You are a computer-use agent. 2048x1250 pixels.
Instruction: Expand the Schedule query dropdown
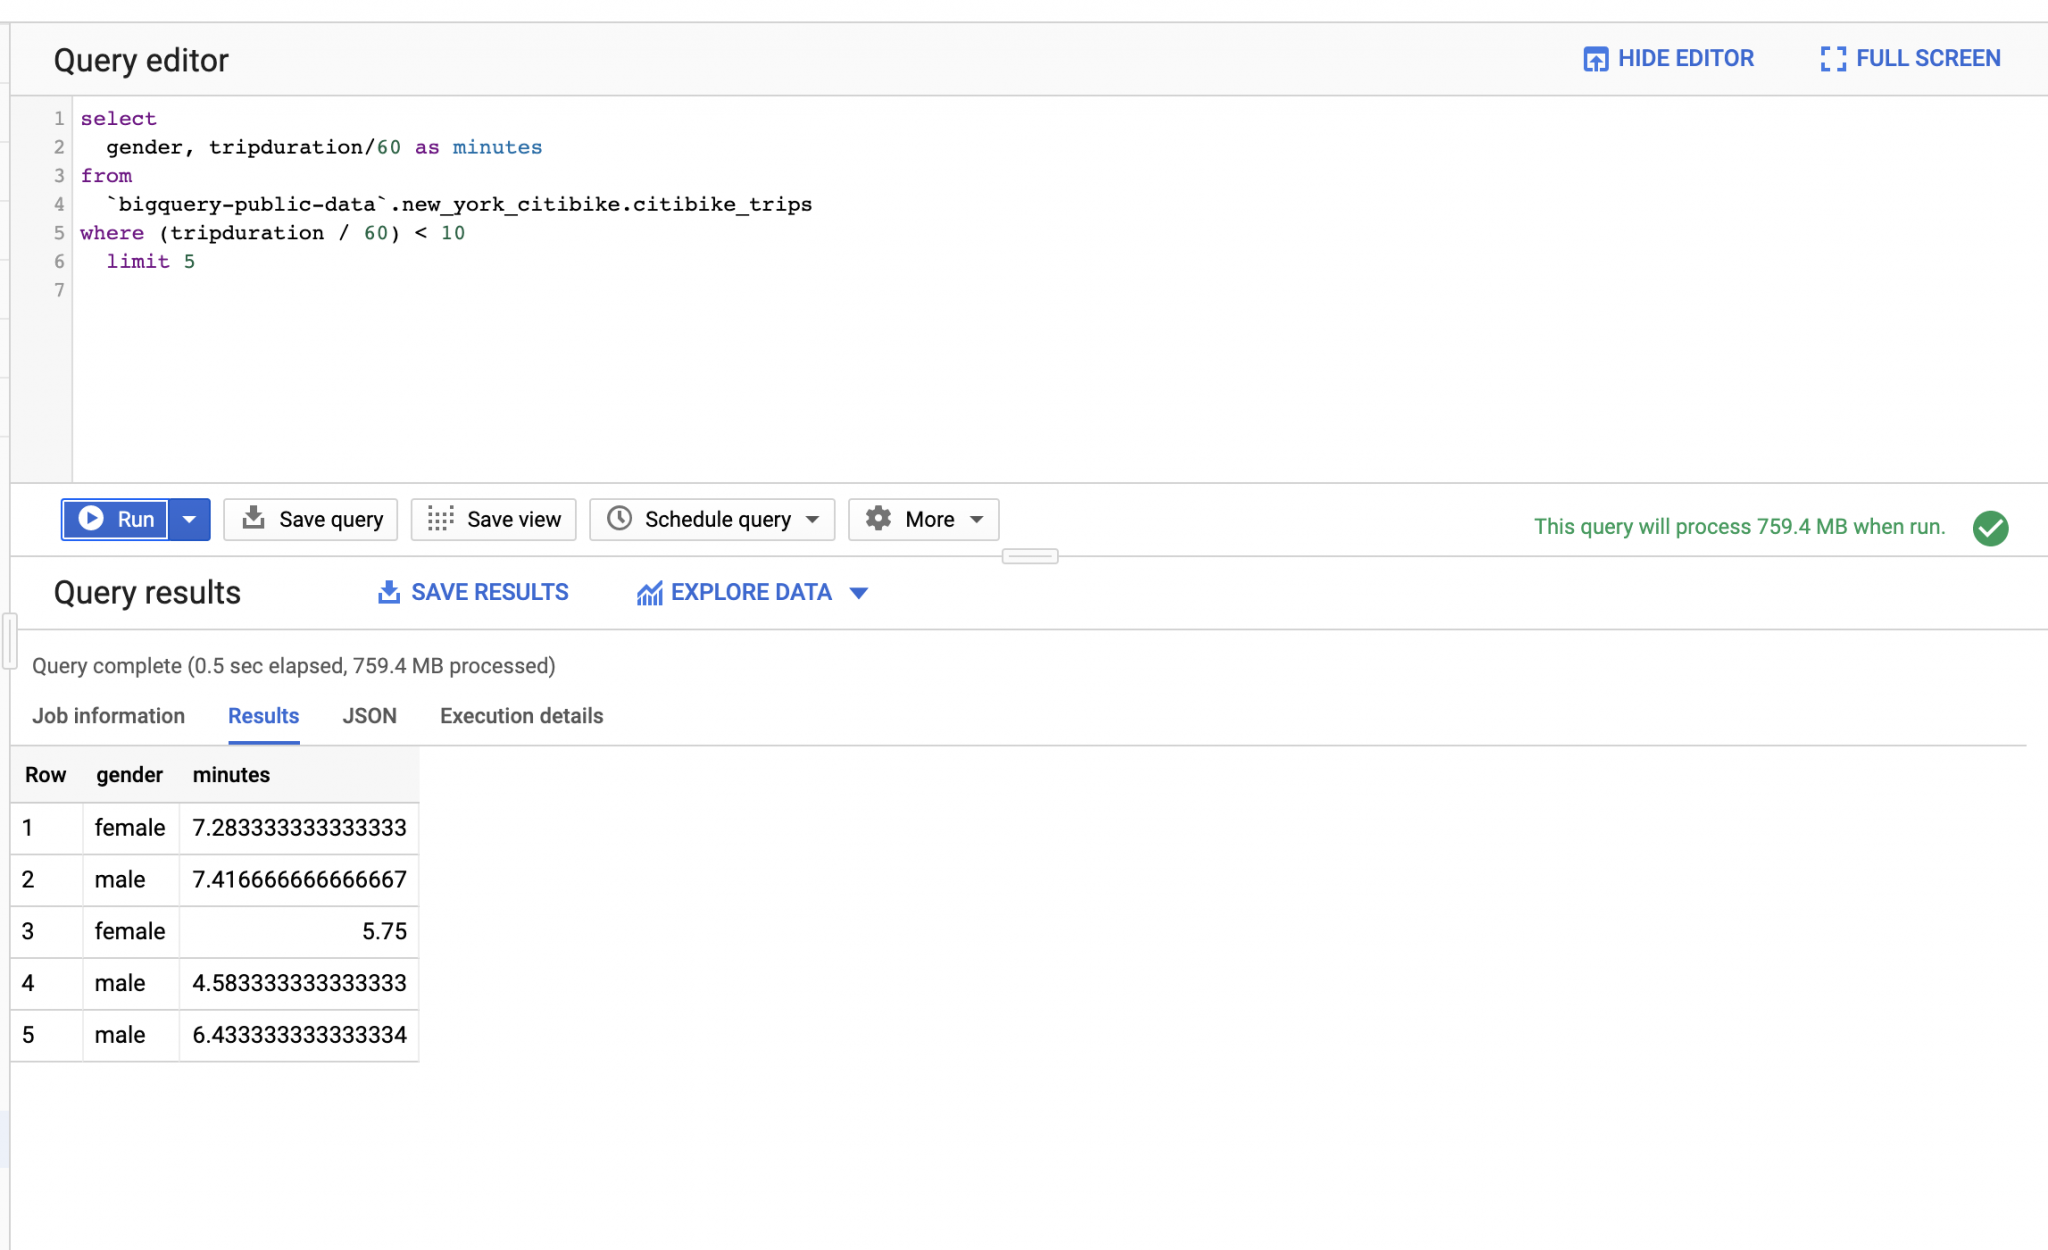click(x=812, y=519)
